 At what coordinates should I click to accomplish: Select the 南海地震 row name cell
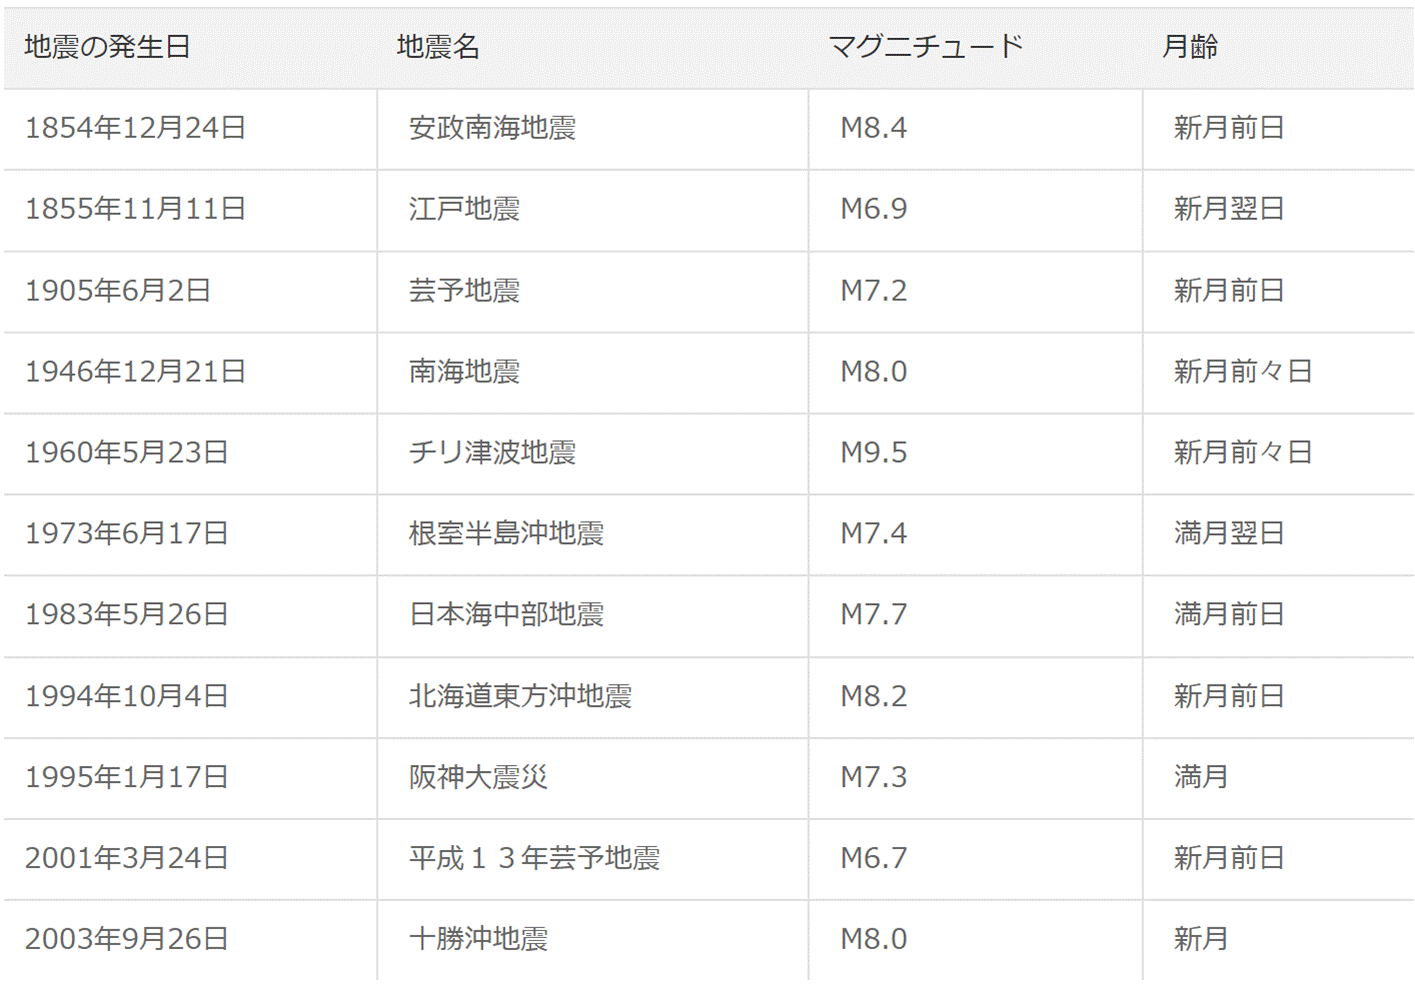click(464, 372)
